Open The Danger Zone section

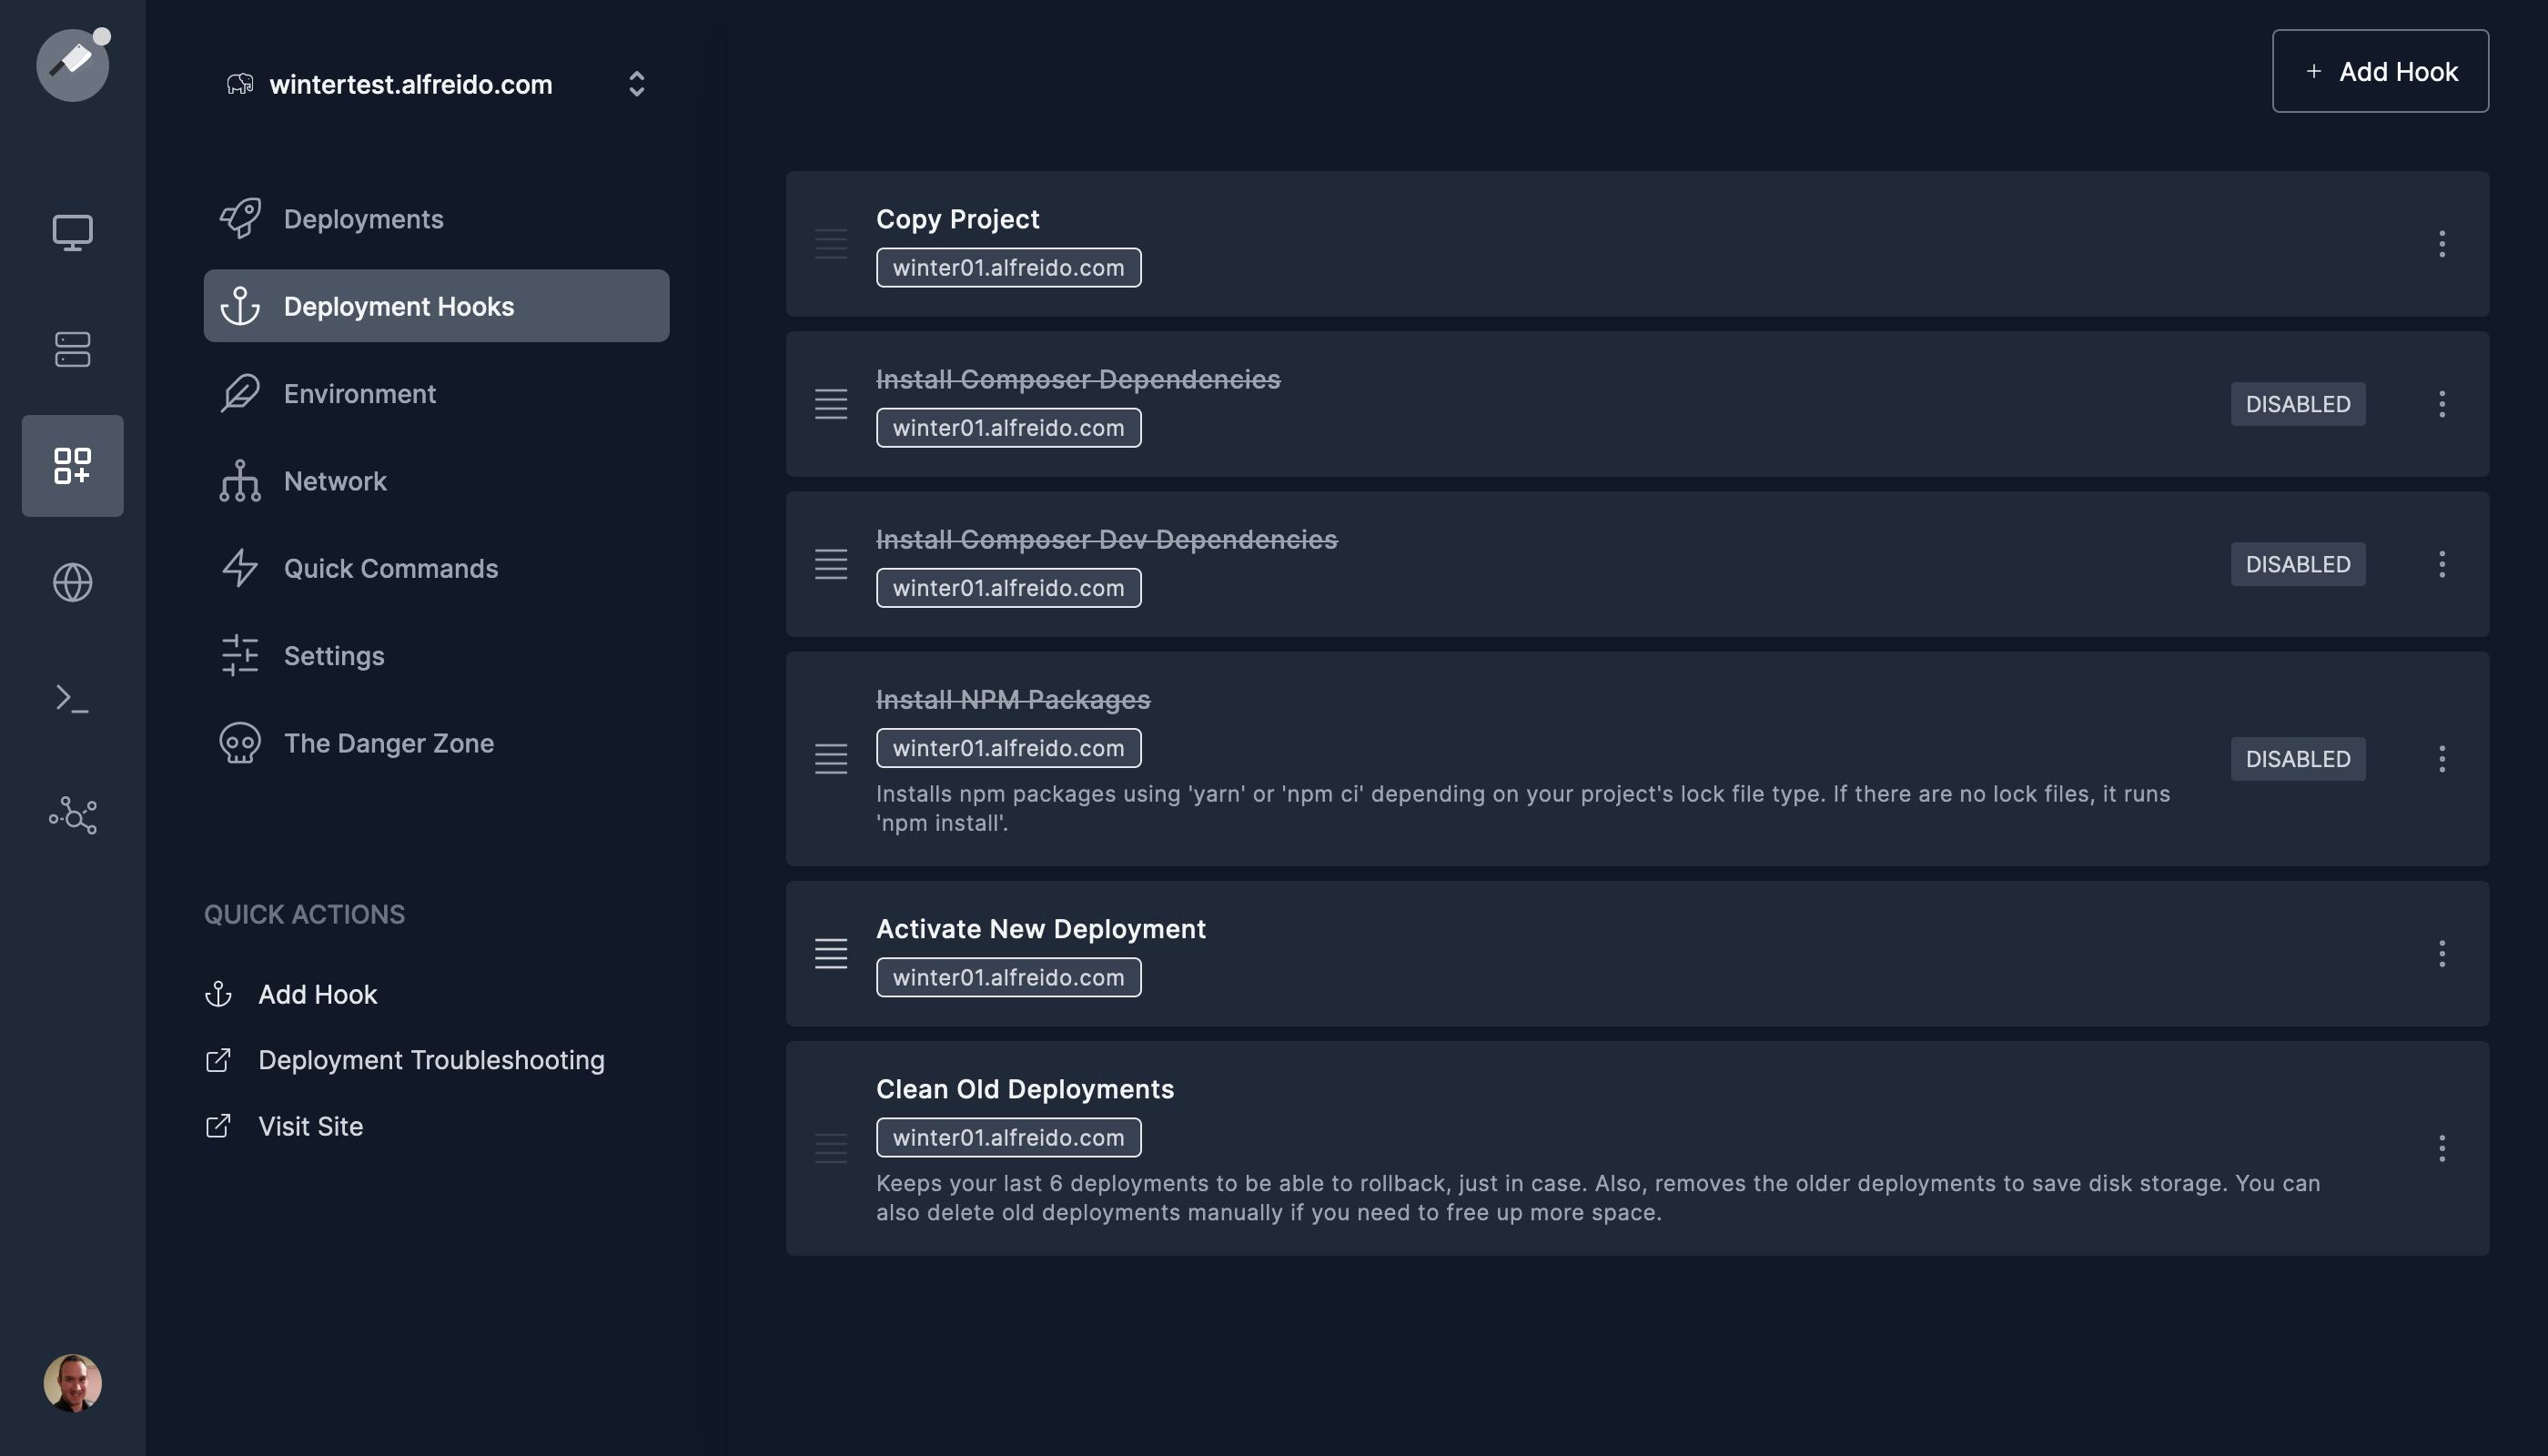point(388,743)
